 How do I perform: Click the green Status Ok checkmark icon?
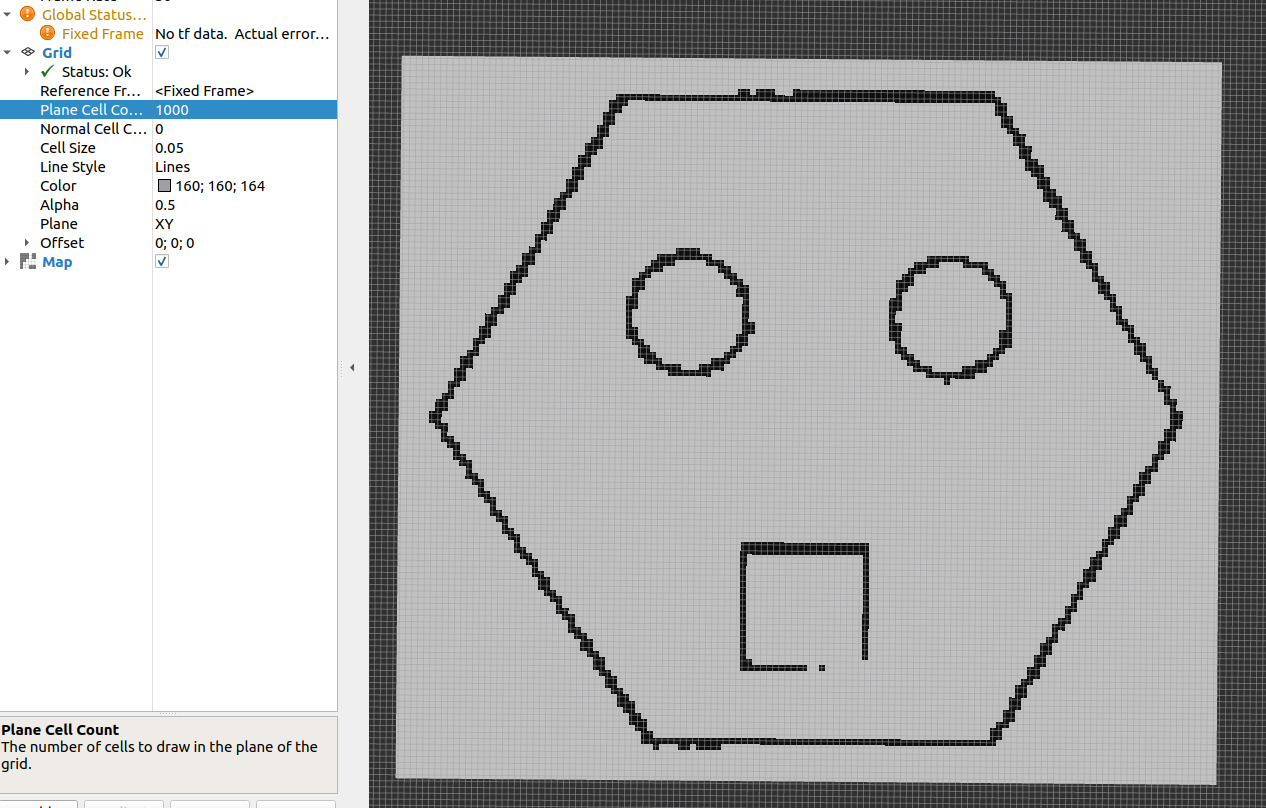(x=47, y=71)
